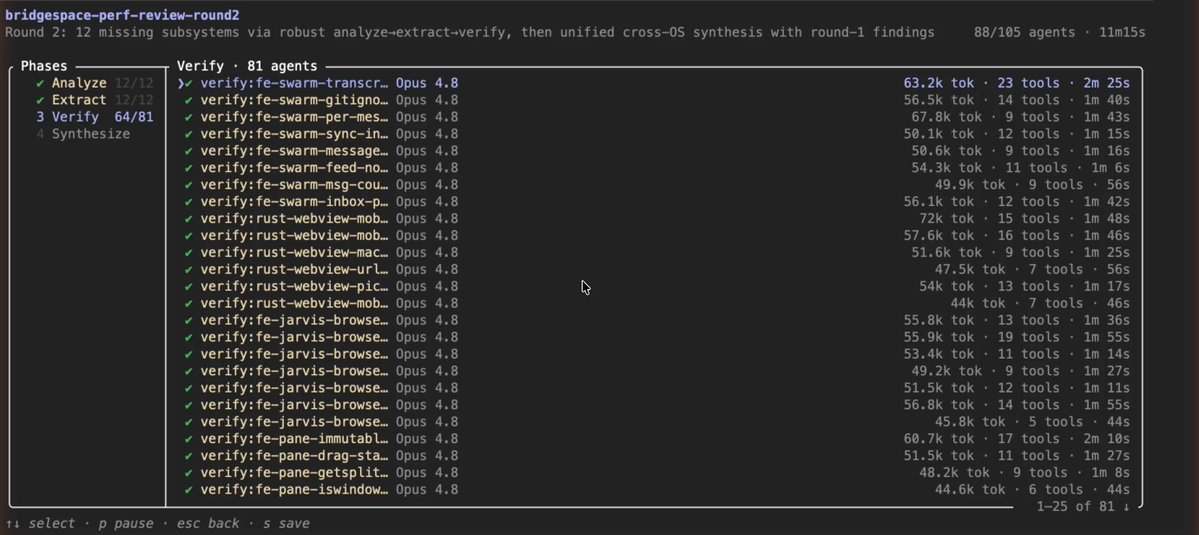Select the verify:fe-pane-immutabl agent row
This screenshot has height=535, width=1199.
click(x=653, y=439)
